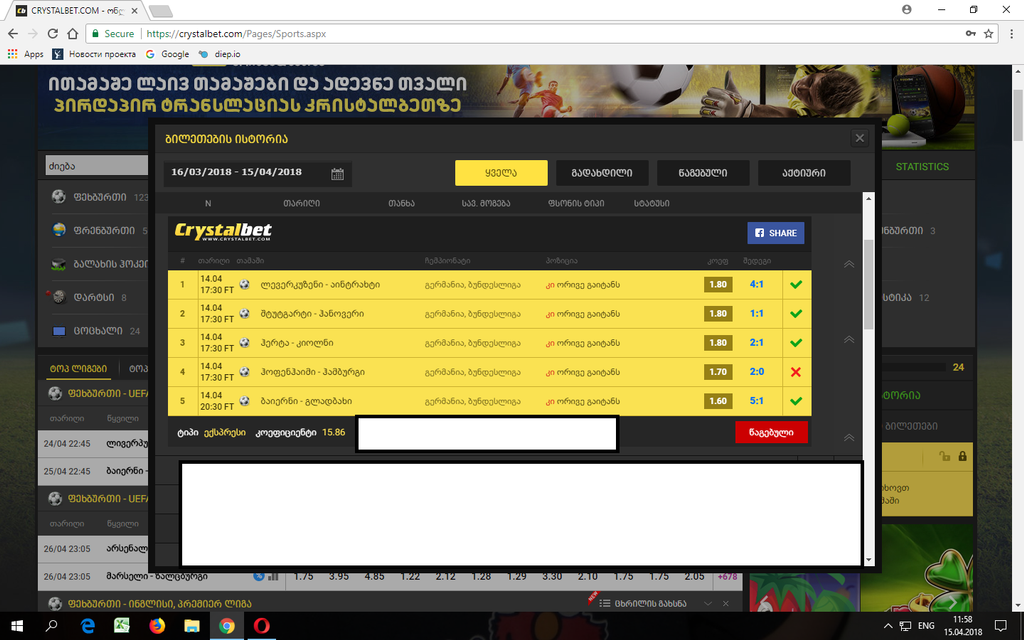Open the diep.io bookmark

[x=219, y=54]
